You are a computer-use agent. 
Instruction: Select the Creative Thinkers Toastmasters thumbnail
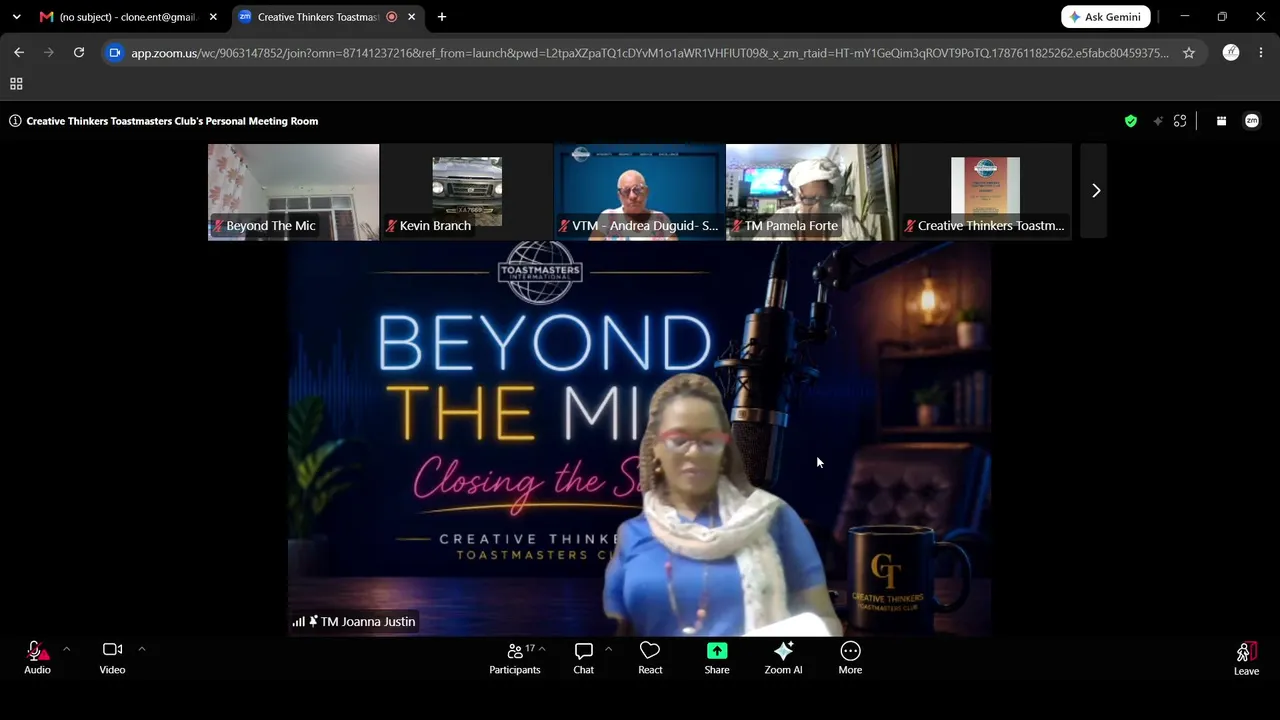(x=985, y=192)
